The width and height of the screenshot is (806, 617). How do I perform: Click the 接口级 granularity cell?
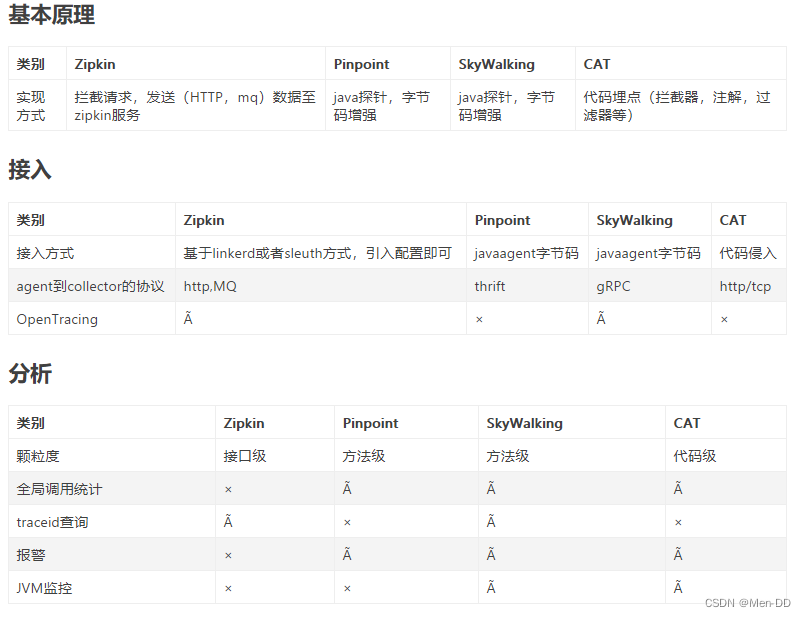[x=245, y=456]
